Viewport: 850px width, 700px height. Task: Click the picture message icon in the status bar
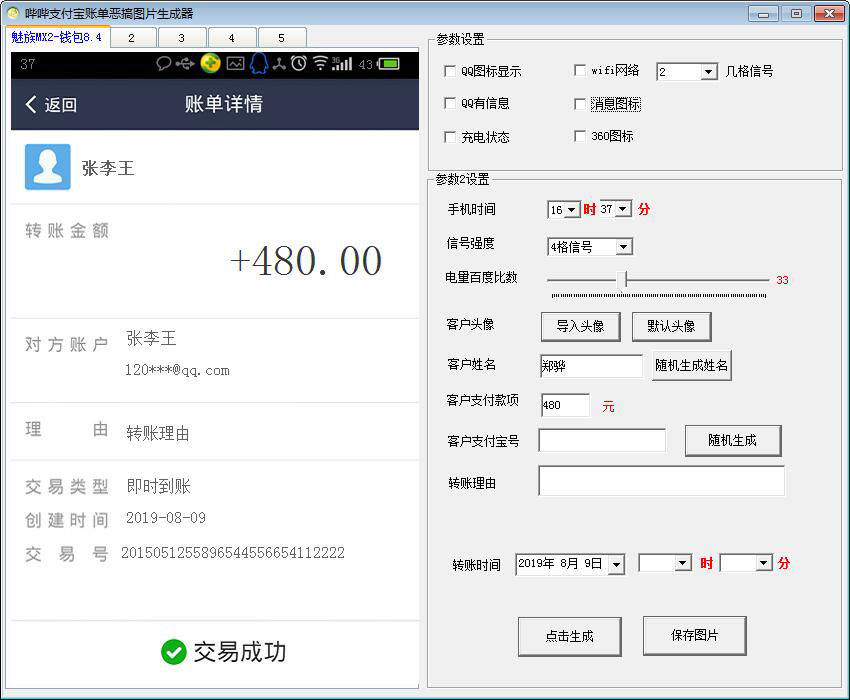235,64
